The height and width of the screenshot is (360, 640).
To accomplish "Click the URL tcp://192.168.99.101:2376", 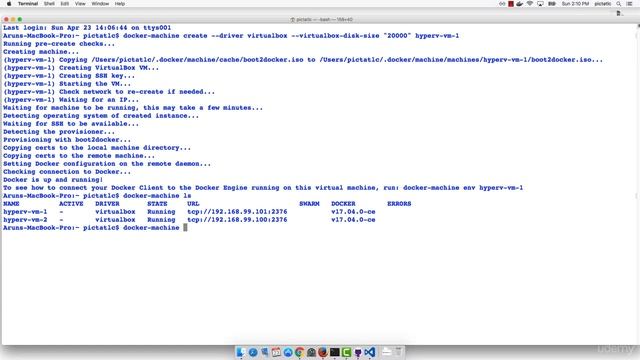I will tap(237, 211).
